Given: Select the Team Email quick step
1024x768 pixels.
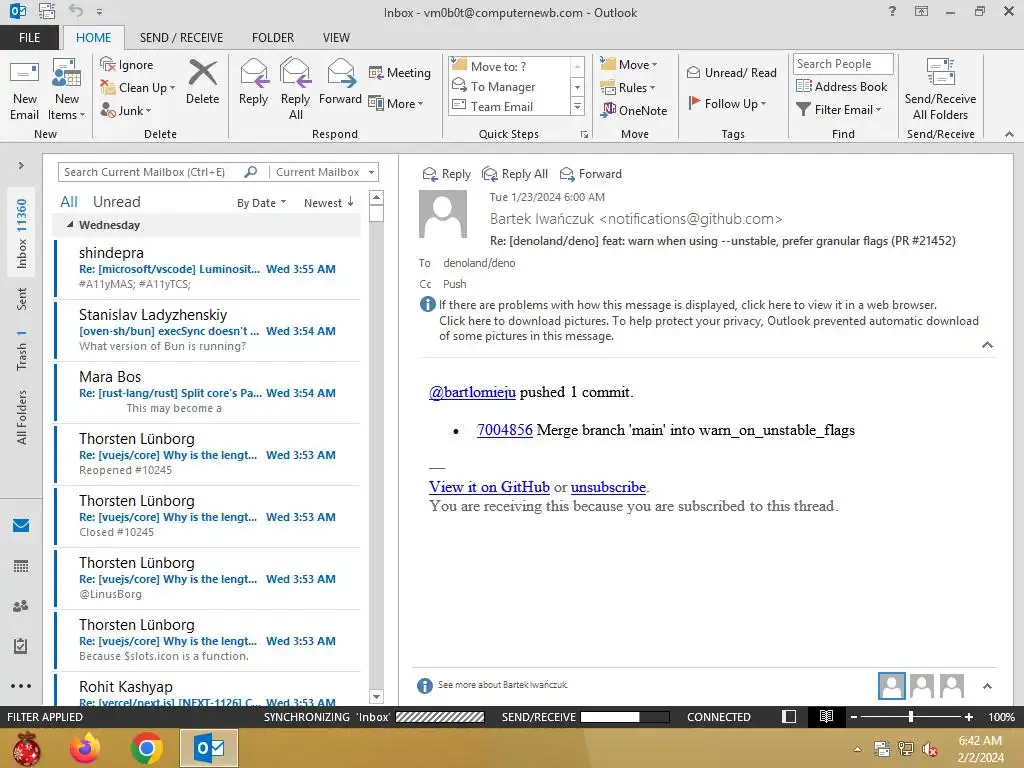Looking at the screenshot, I should 503,106.
